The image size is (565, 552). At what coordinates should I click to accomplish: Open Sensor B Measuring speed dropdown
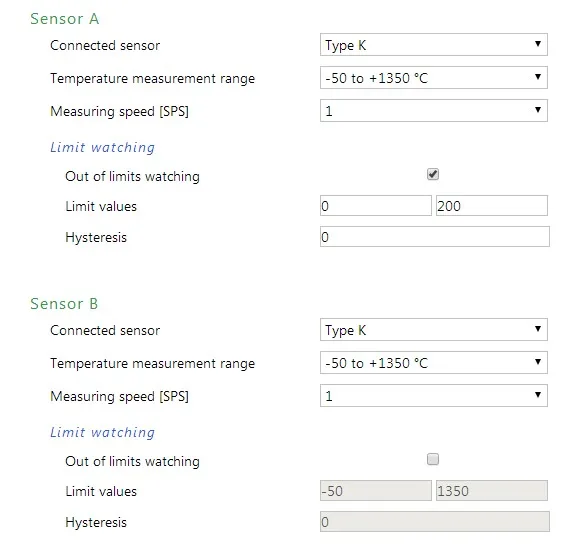tap(433, 396)
